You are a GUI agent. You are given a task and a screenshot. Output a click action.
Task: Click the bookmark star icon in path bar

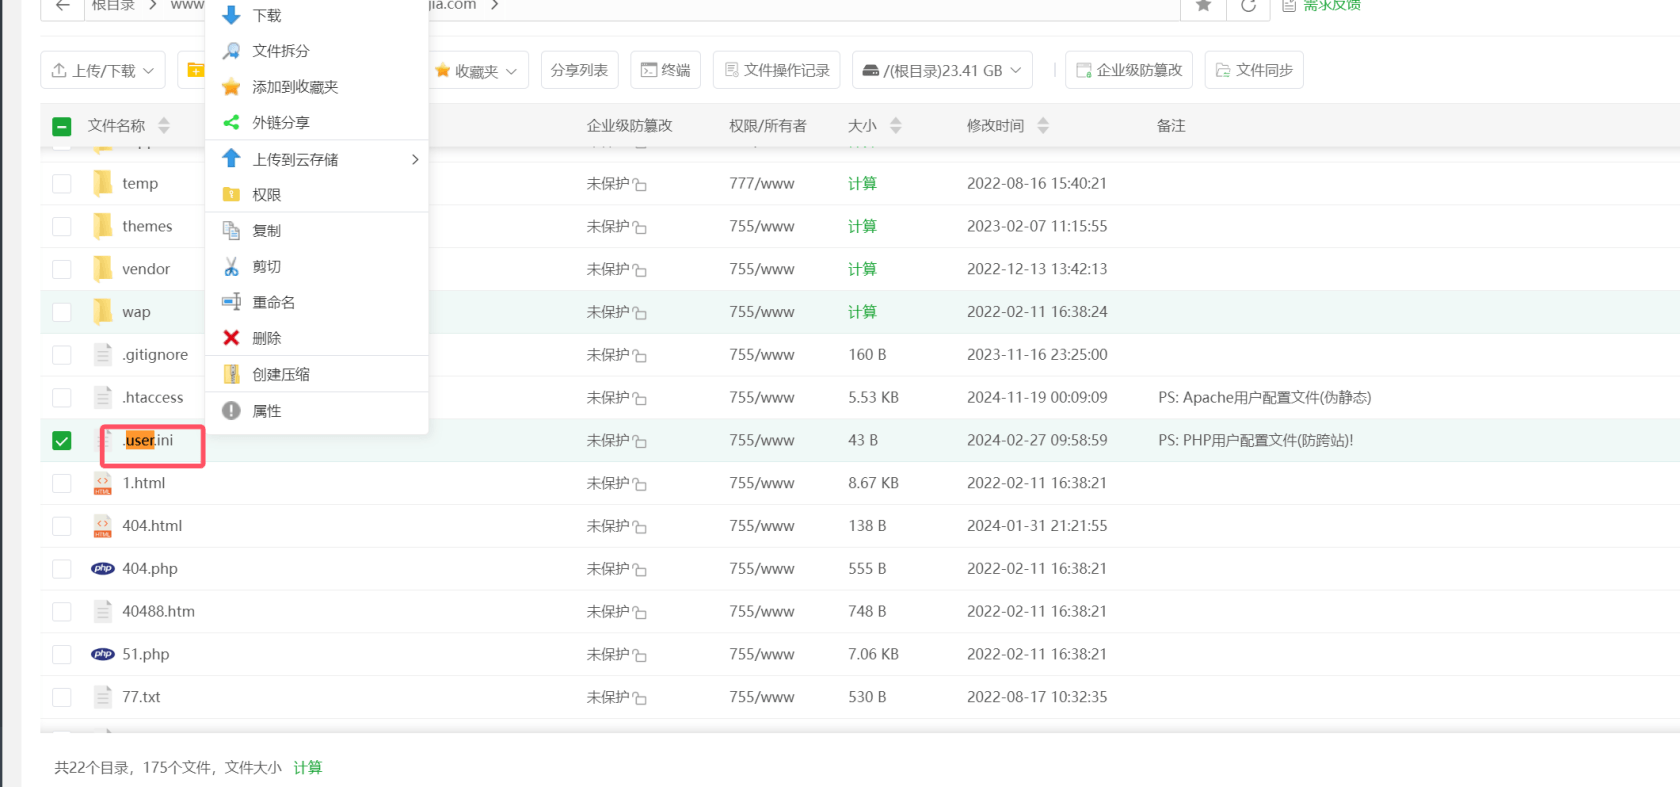(x=1204, y=5)
